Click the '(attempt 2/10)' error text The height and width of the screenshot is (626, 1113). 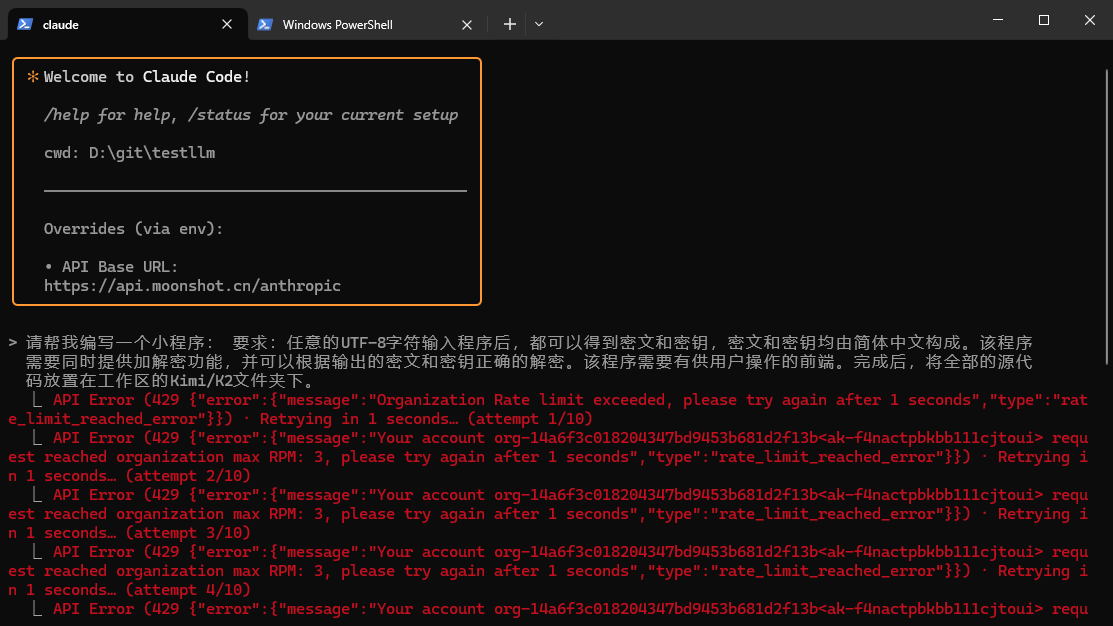[x=188, y=476]
